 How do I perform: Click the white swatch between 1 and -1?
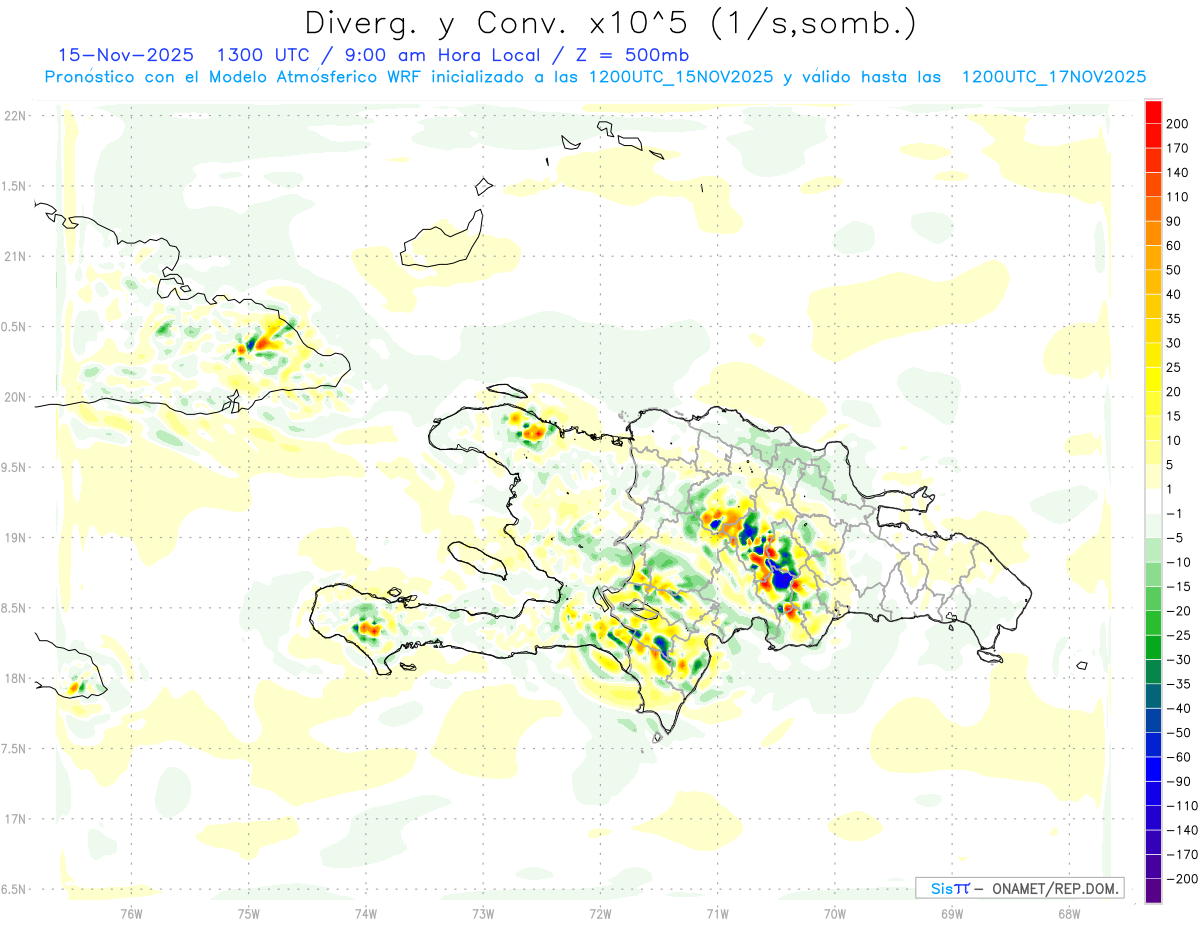point(1153,501)
